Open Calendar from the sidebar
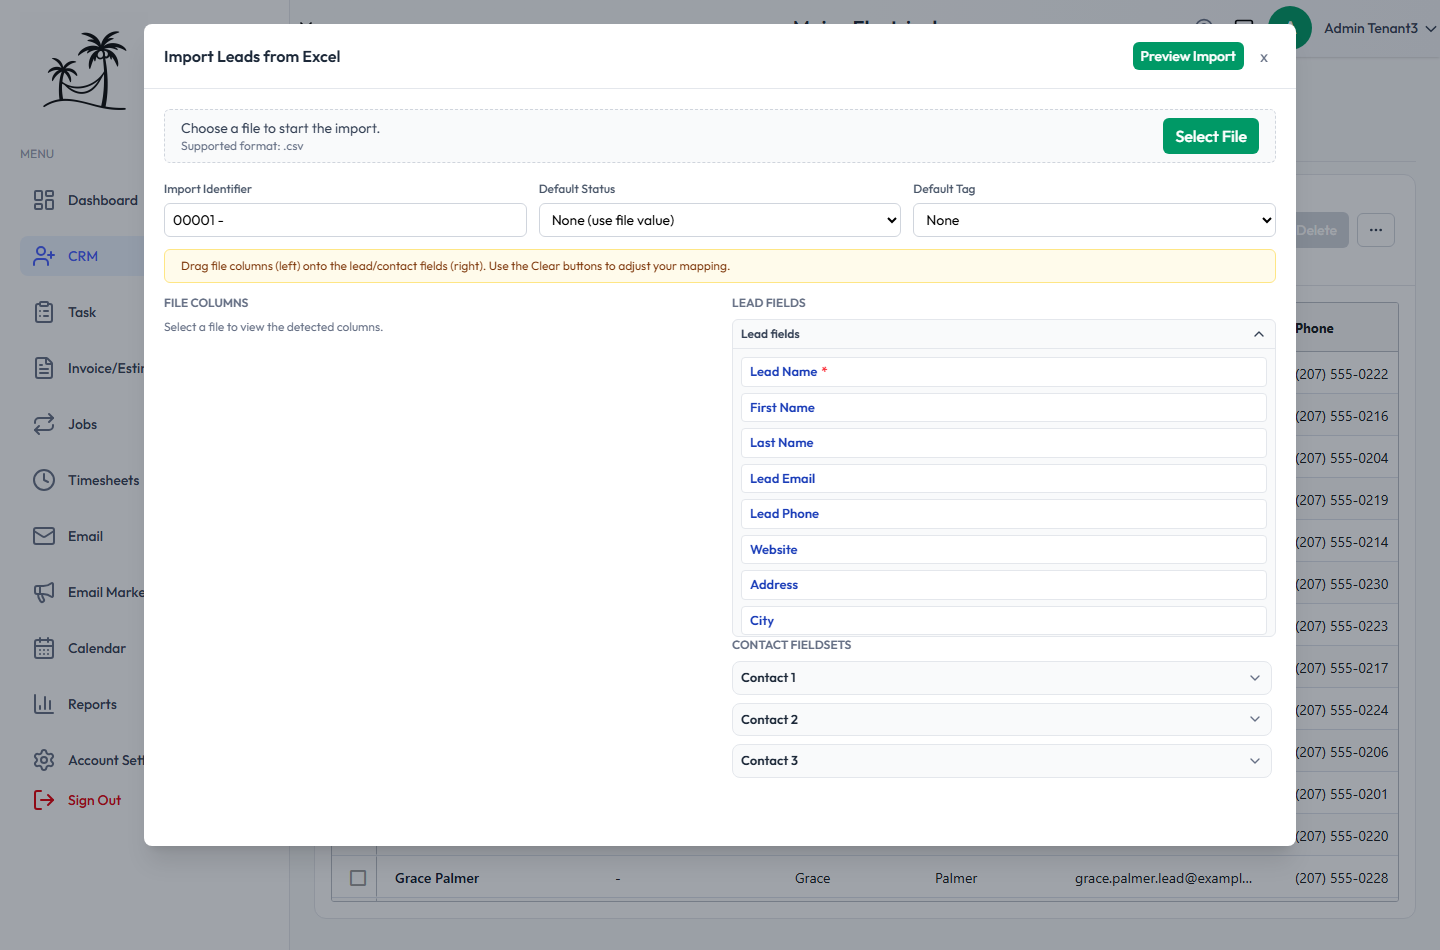The width and height of the screenshot is (1440, 950). click(97, 648)
